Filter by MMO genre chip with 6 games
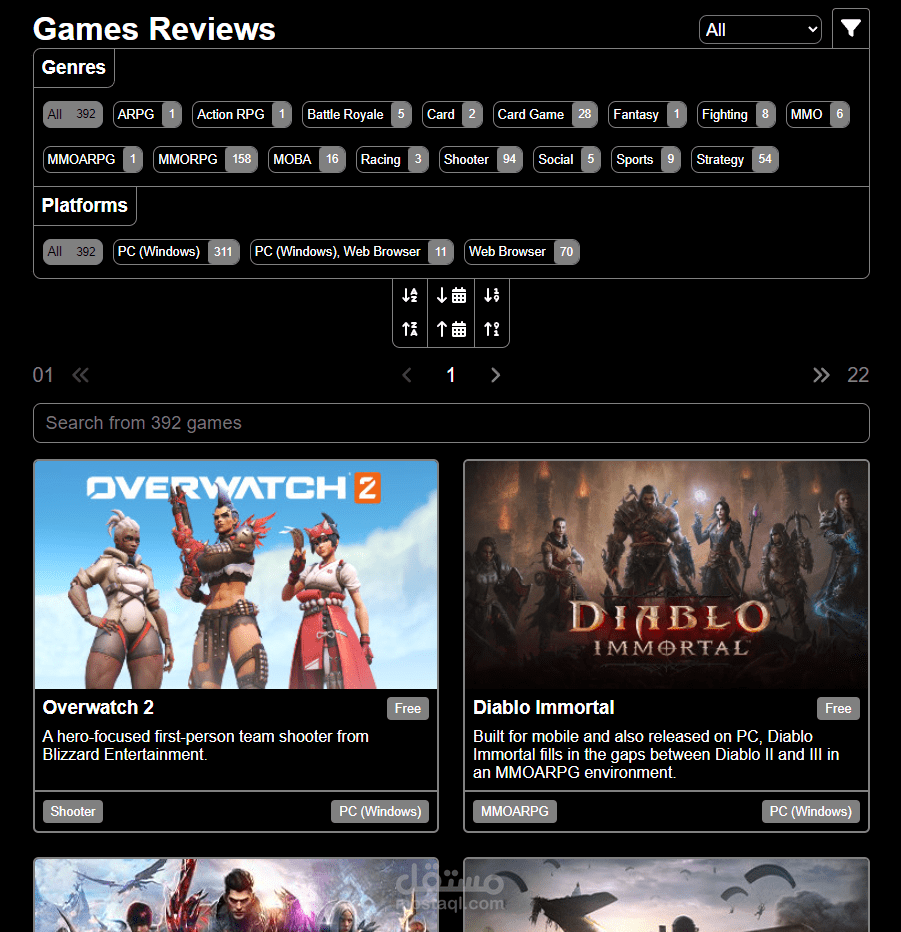 [817, 114]
